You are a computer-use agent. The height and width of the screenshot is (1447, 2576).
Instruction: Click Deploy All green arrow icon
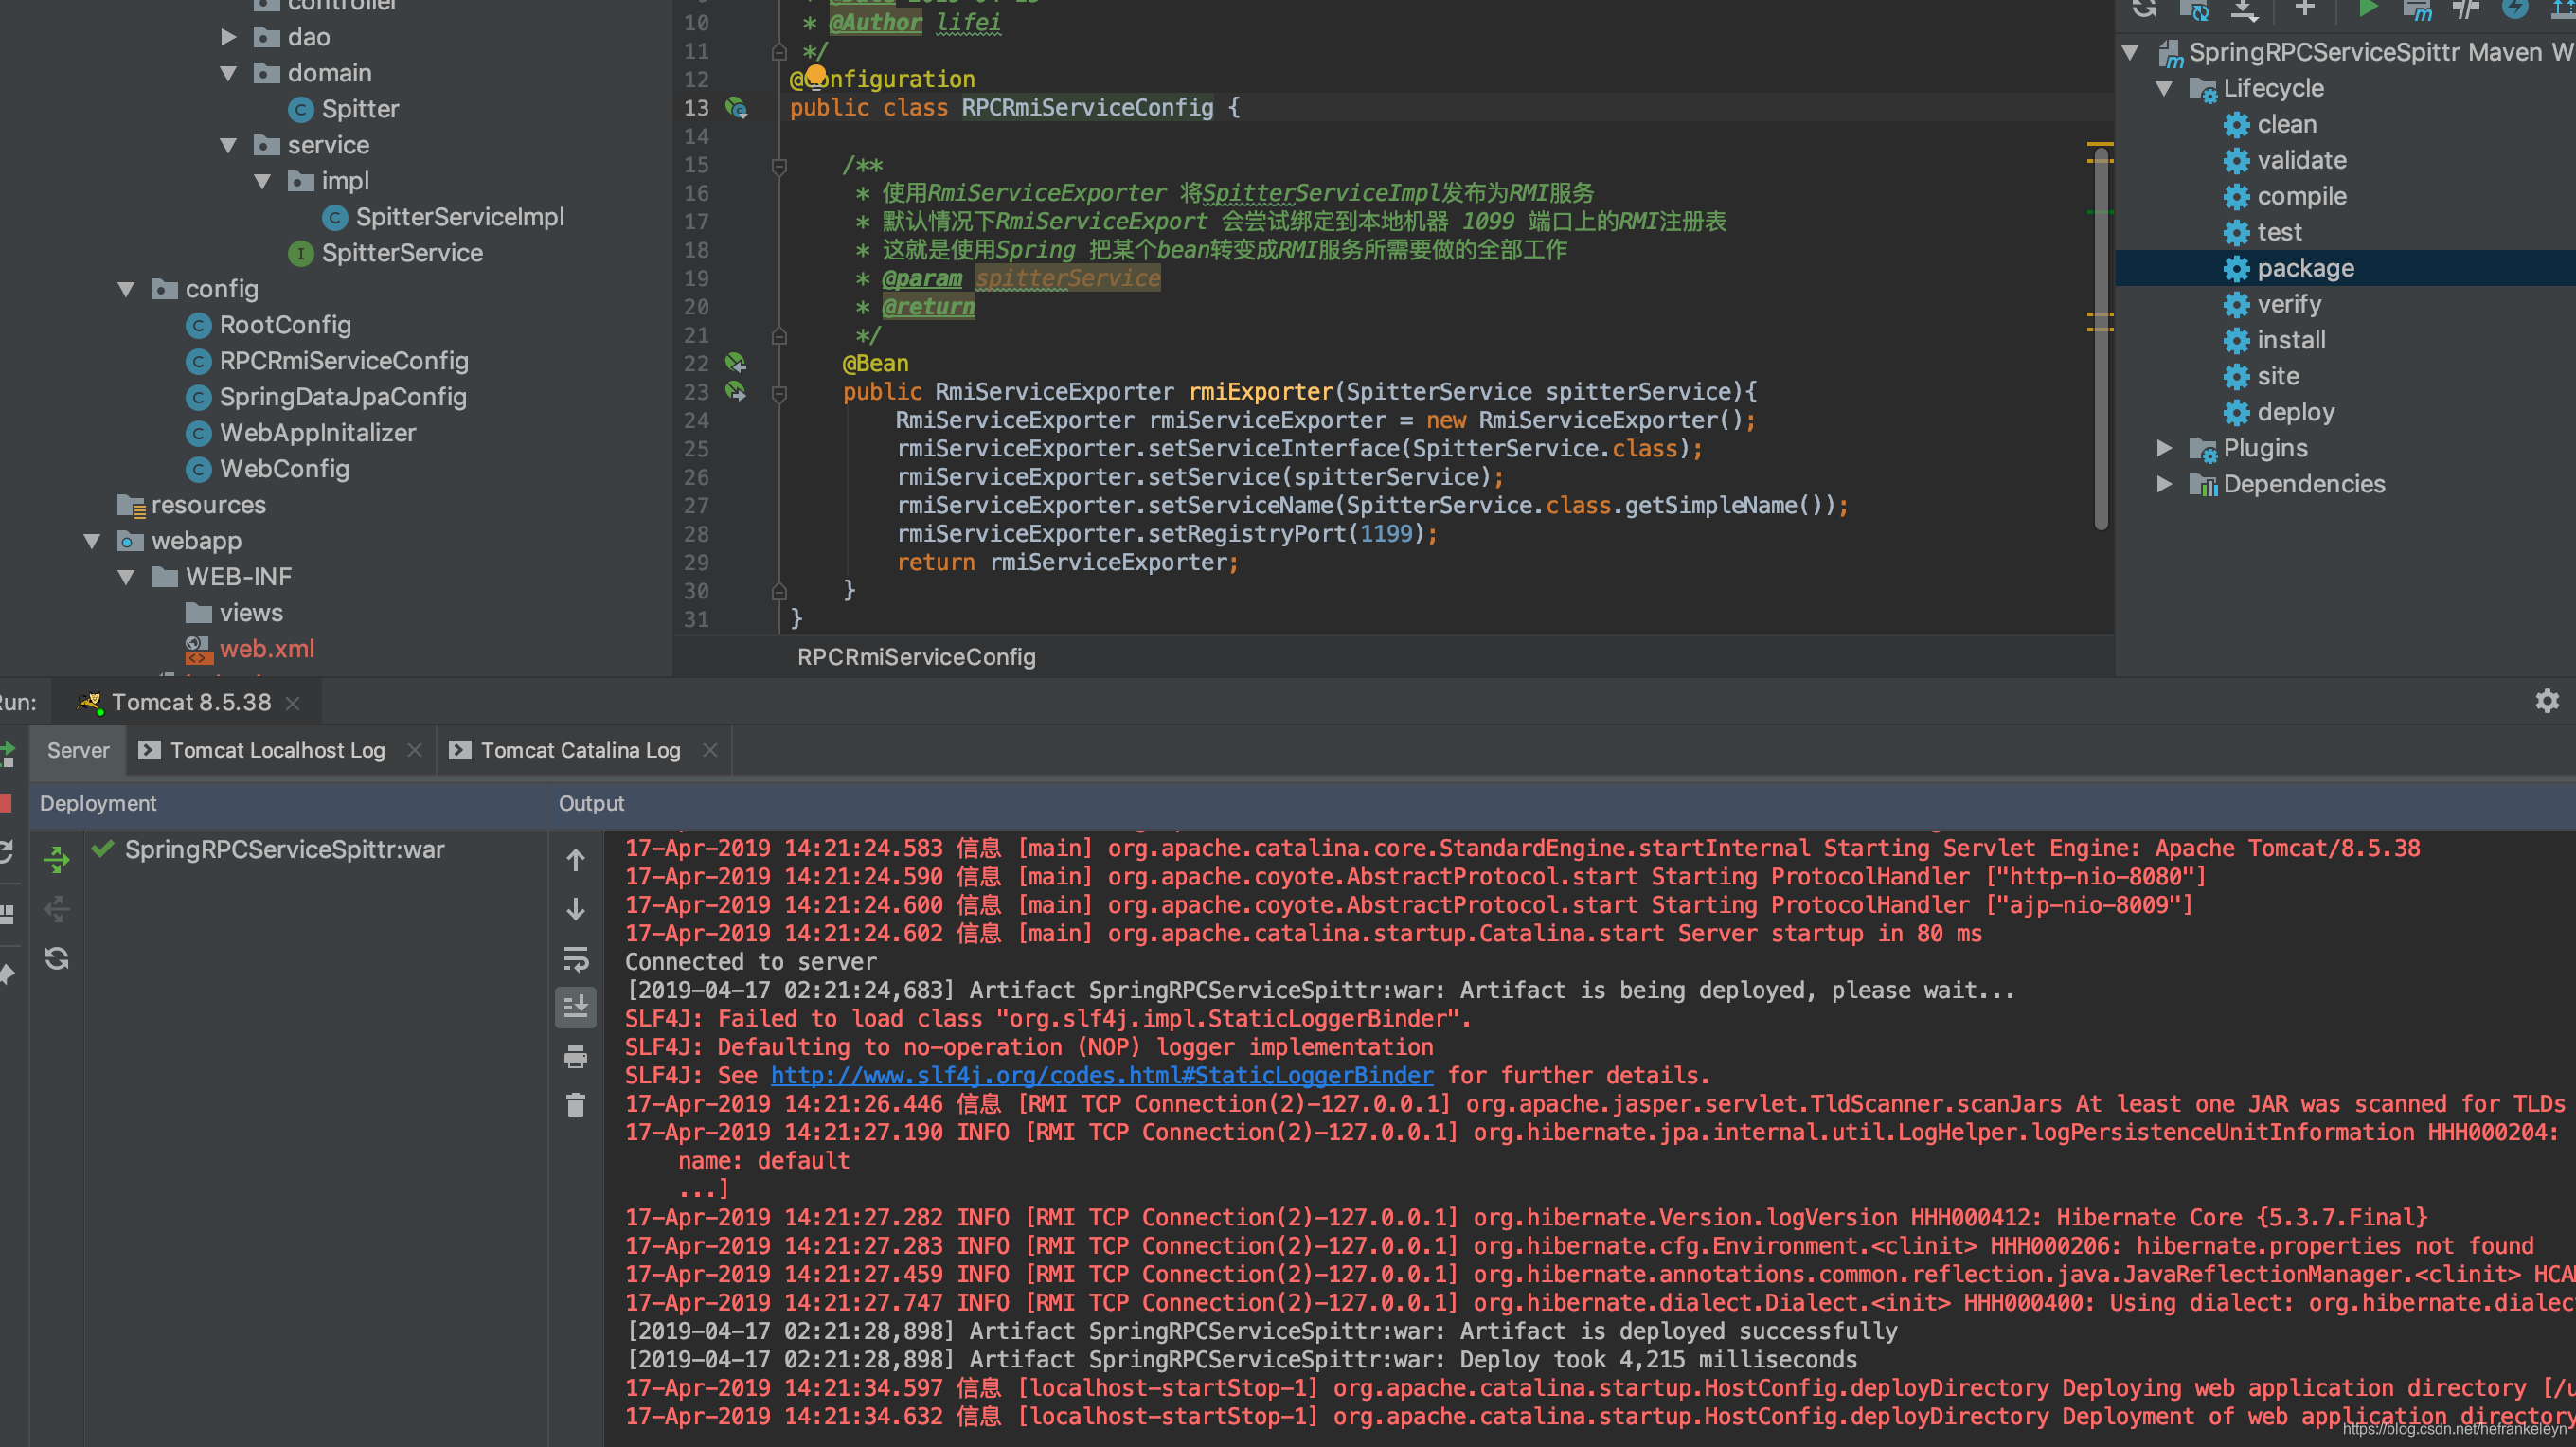56,859
